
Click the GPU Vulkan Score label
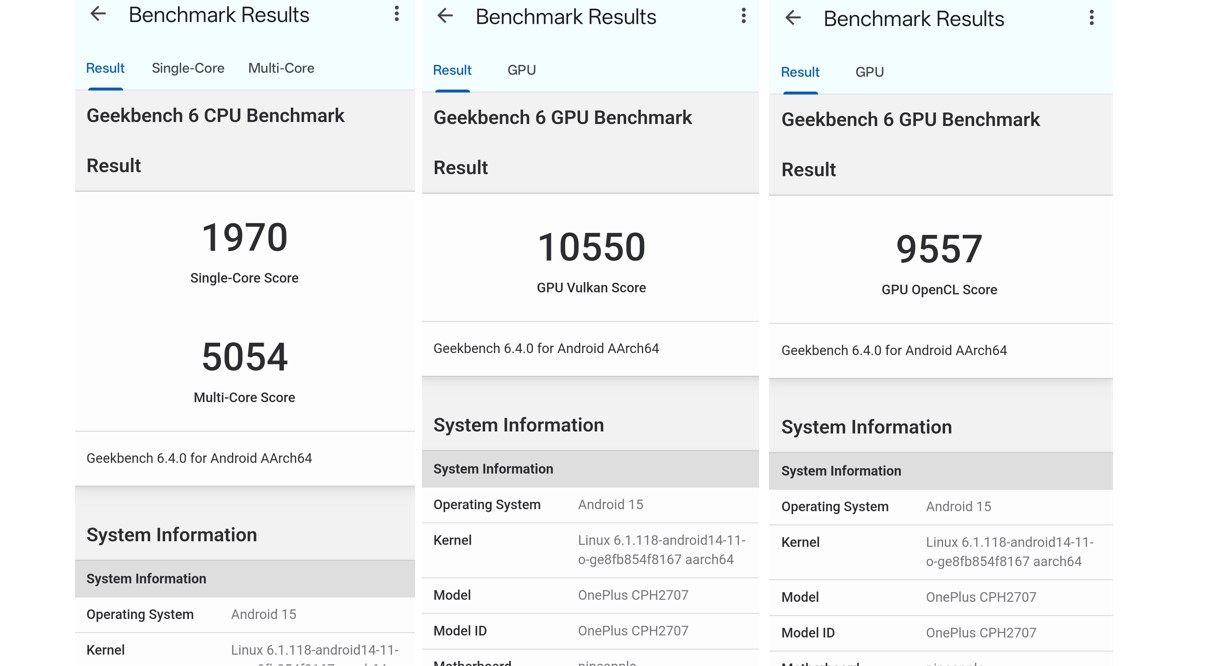pos(591,288)
